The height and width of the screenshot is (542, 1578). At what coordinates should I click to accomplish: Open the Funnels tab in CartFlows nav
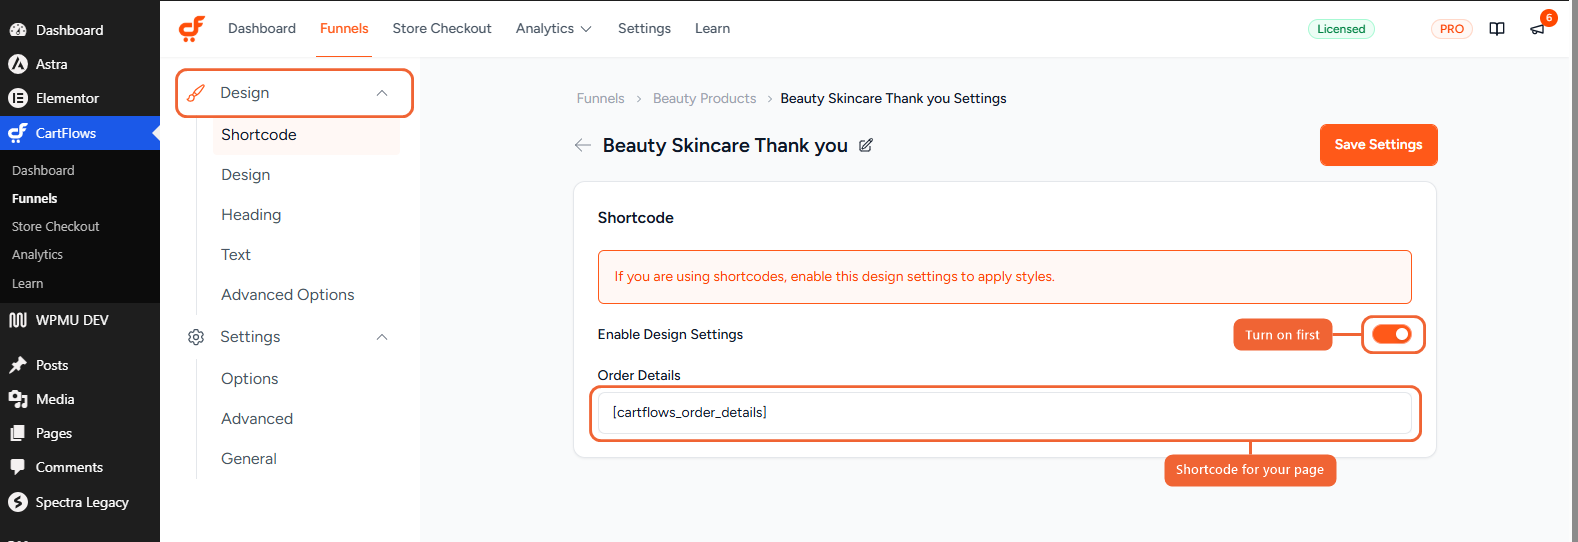pos(344,29)
